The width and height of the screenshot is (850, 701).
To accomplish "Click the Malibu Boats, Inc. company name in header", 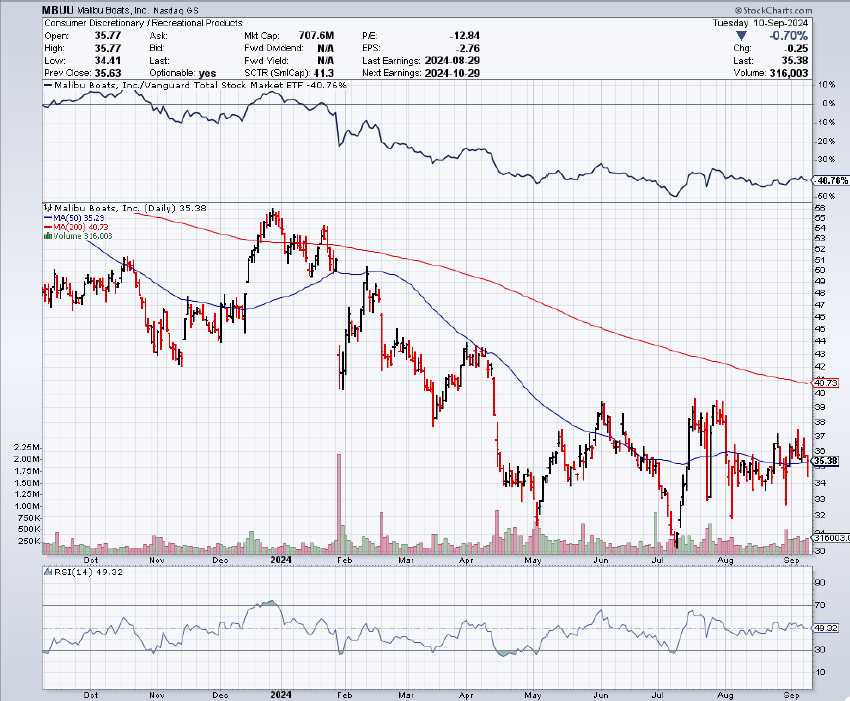I will coord(112,10).
